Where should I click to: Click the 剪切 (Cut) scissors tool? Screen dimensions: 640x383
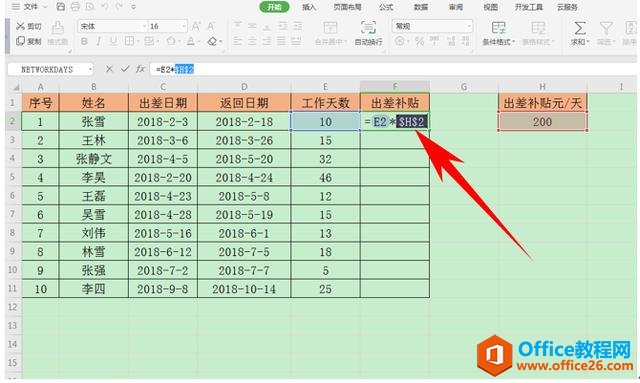29,27
